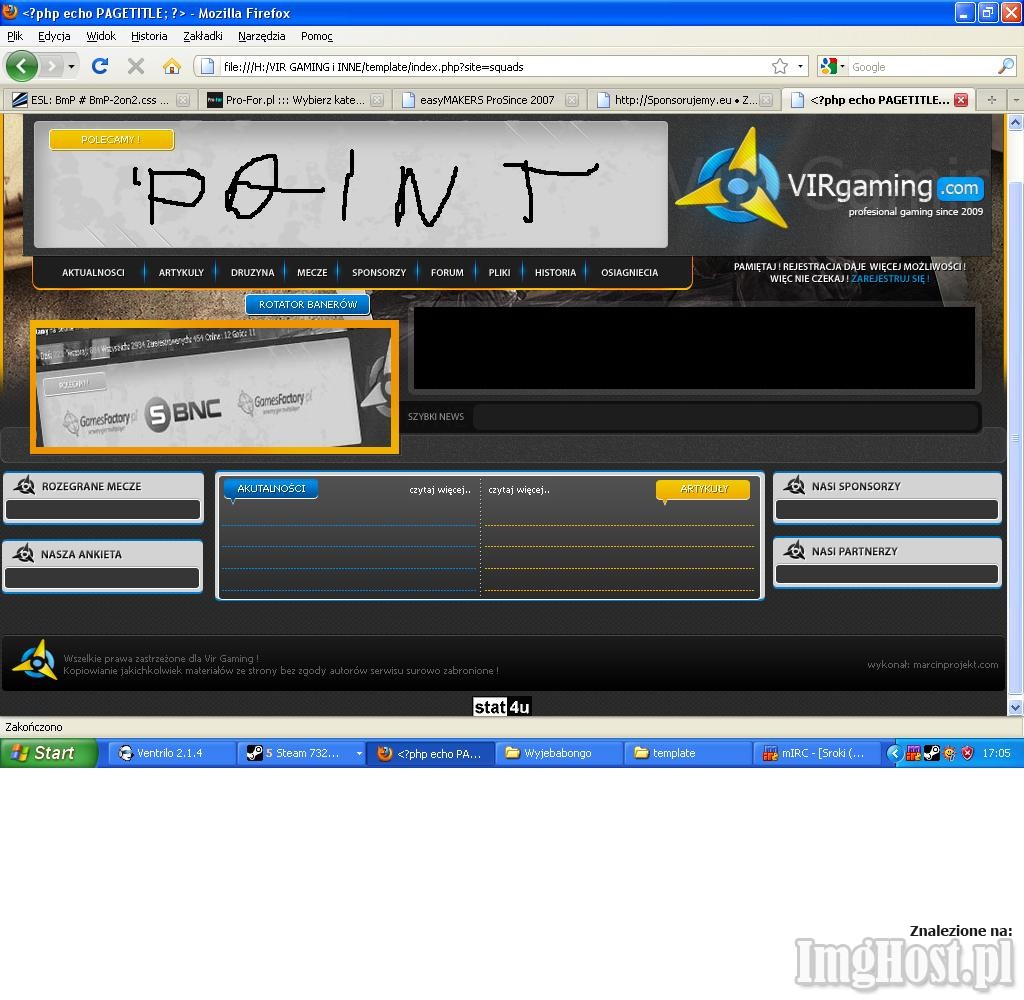Open the Narzędzia menu

(x=261, y=36)
